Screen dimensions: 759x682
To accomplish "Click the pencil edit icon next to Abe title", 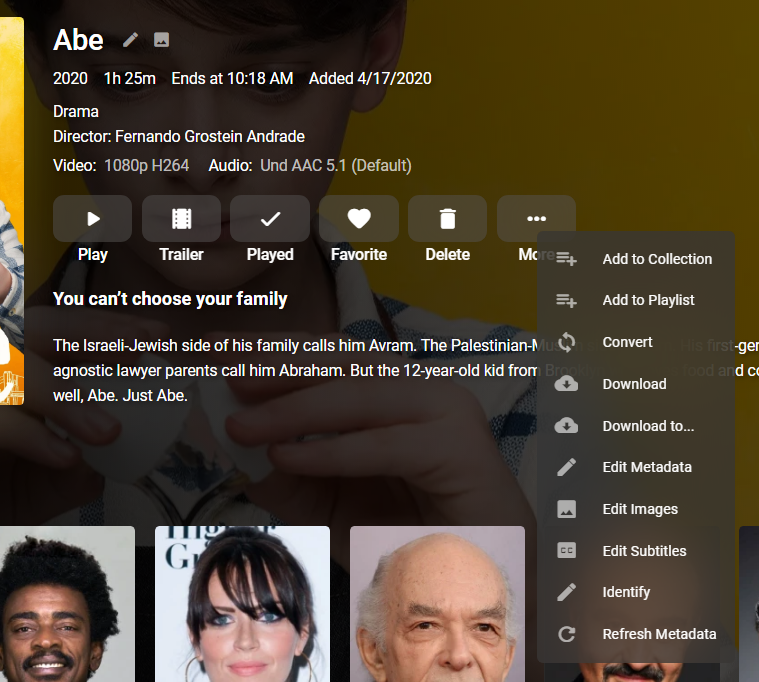I will click(x=130, y=40).
